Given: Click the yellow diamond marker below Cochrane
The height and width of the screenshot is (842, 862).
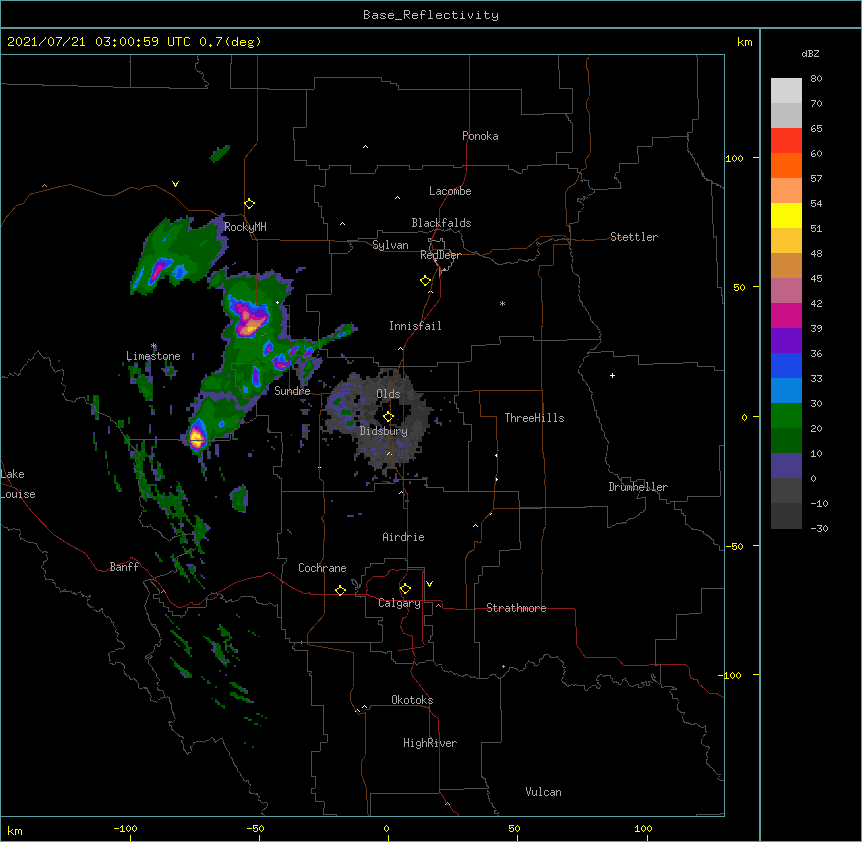Looking at the screenshot, I should [340, 591].
